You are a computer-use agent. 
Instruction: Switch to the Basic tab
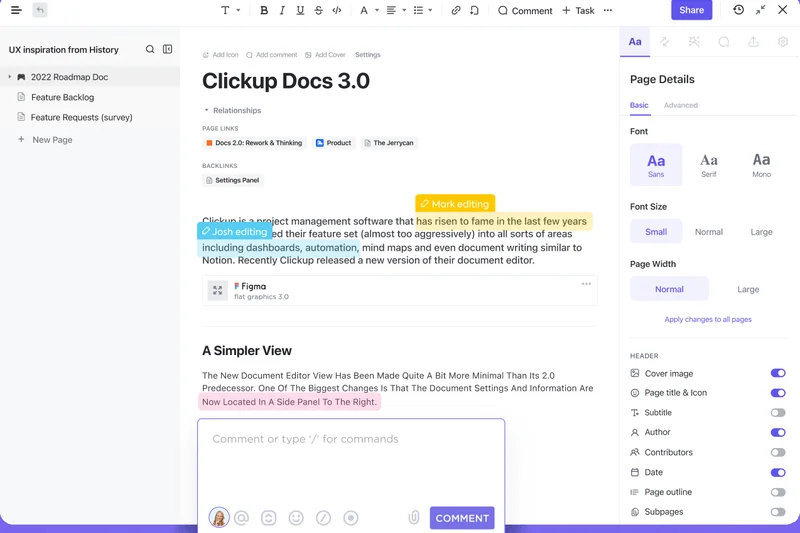coord(639,105)
